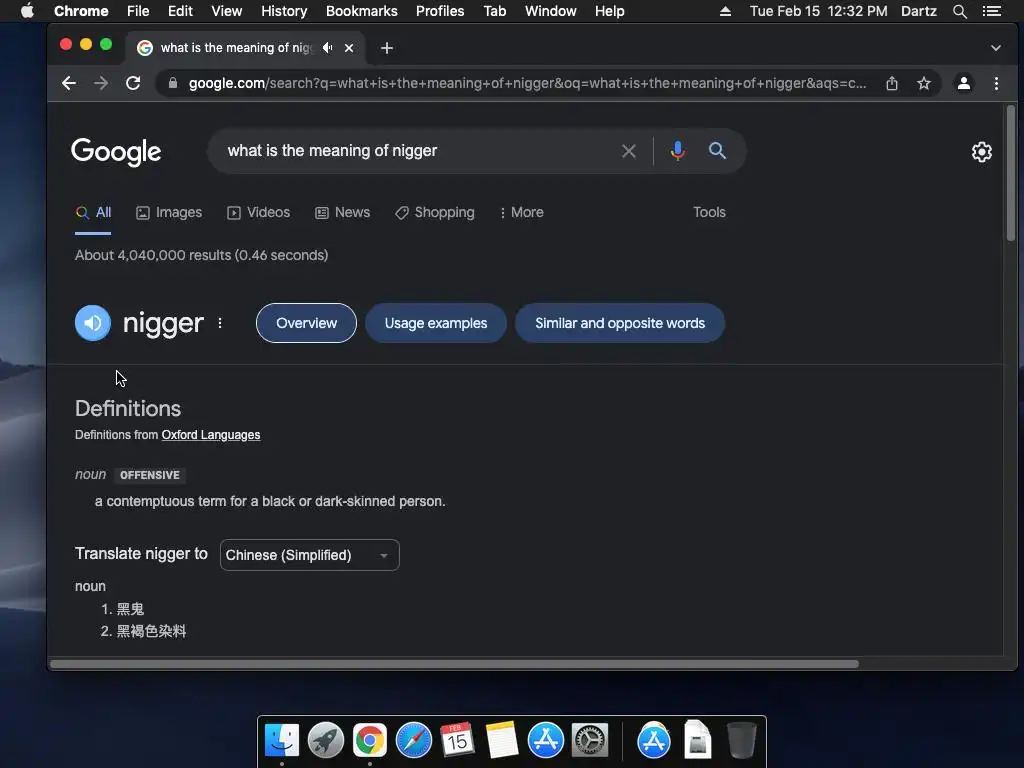Close the current browser tab
The image size is (1024, 768).
point(349,48)
